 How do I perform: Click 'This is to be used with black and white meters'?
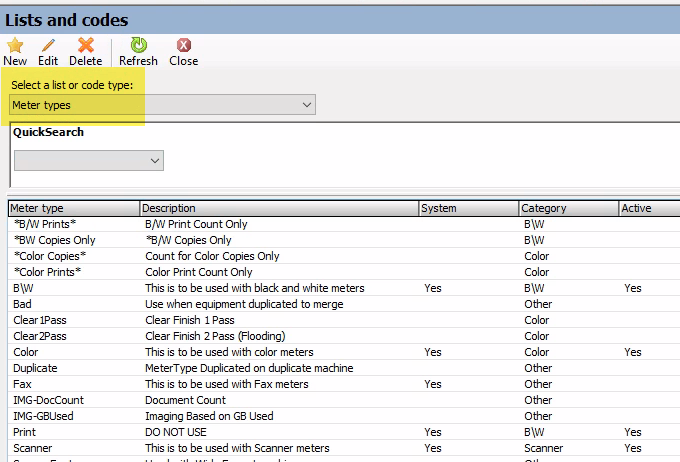[x=255, y=288]
